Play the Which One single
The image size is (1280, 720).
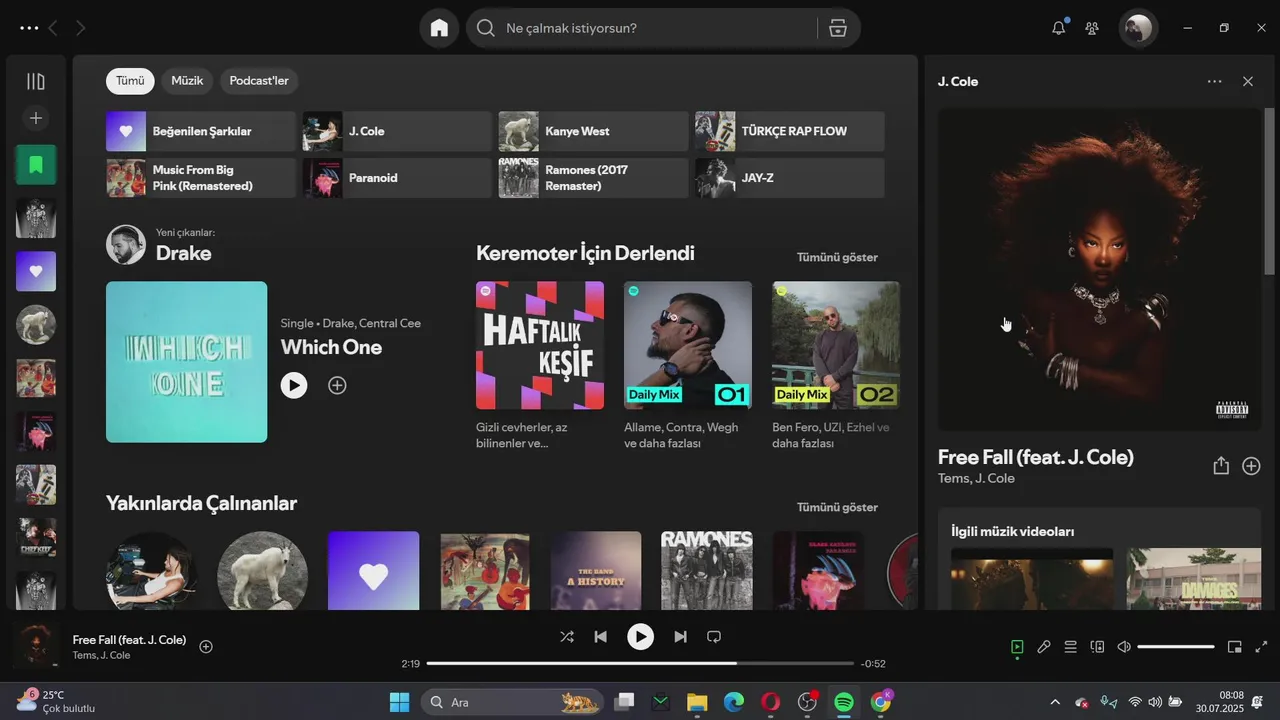click(294, 385)
